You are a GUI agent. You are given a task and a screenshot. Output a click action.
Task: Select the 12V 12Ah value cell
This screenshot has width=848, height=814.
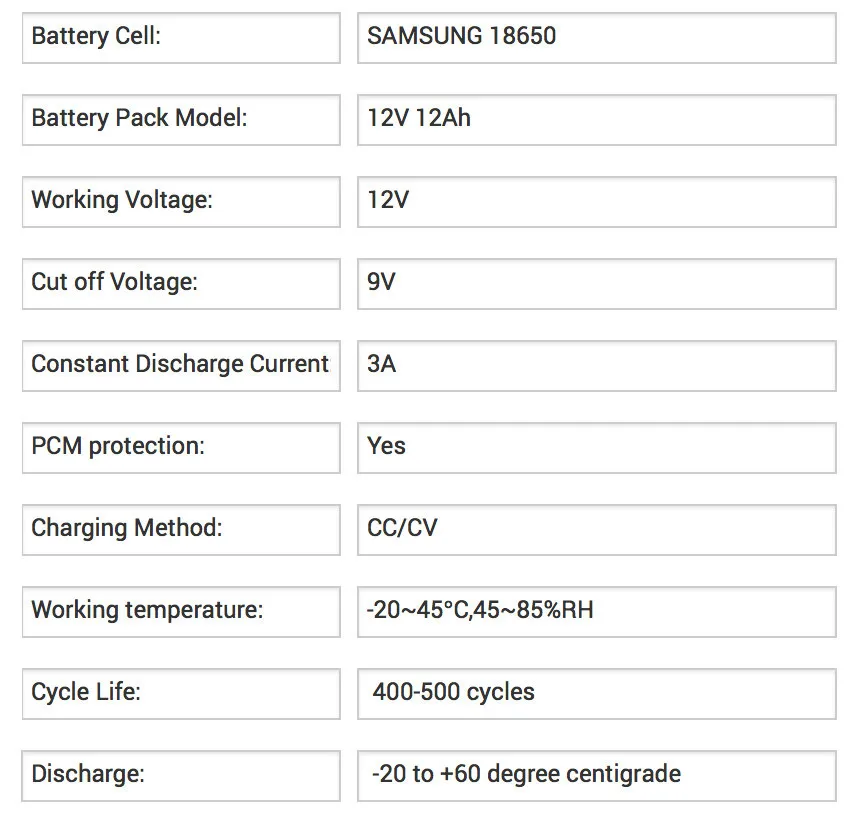597,120
